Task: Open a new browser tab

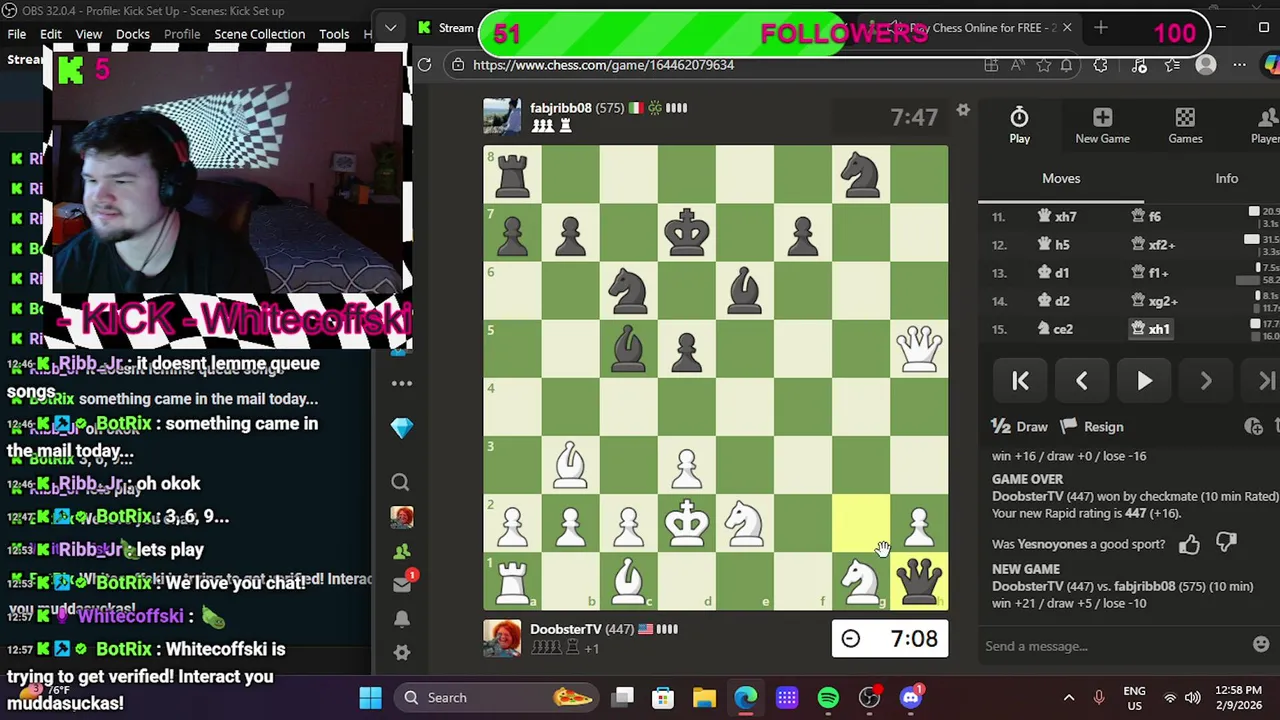Action: click(x=1101, y=28)
